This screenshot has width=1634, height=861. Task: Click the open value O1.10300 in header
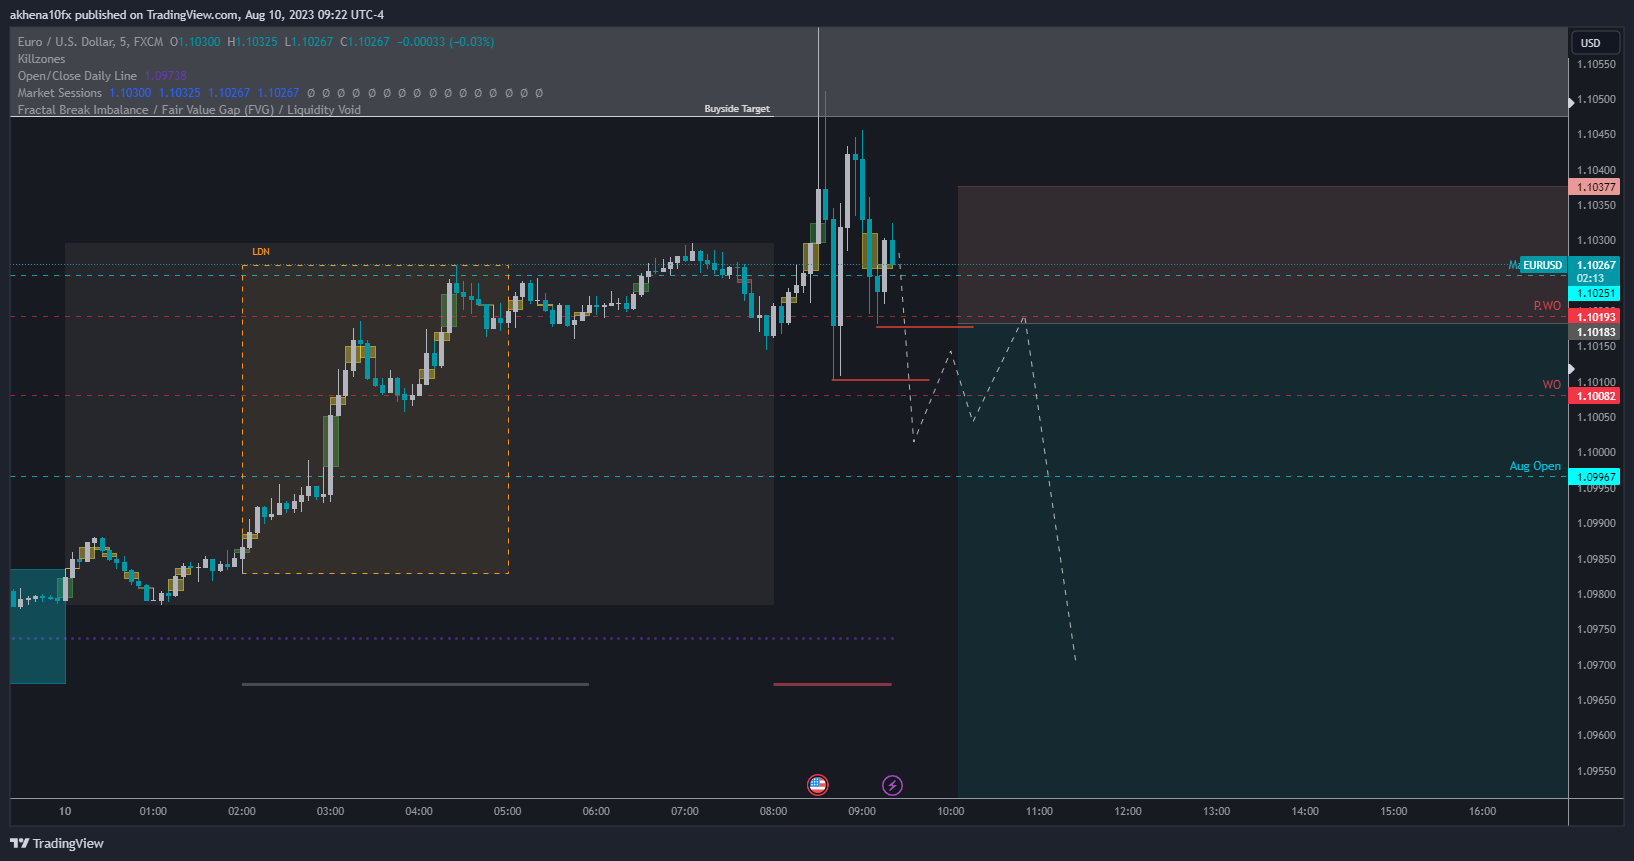click(195, 42)
